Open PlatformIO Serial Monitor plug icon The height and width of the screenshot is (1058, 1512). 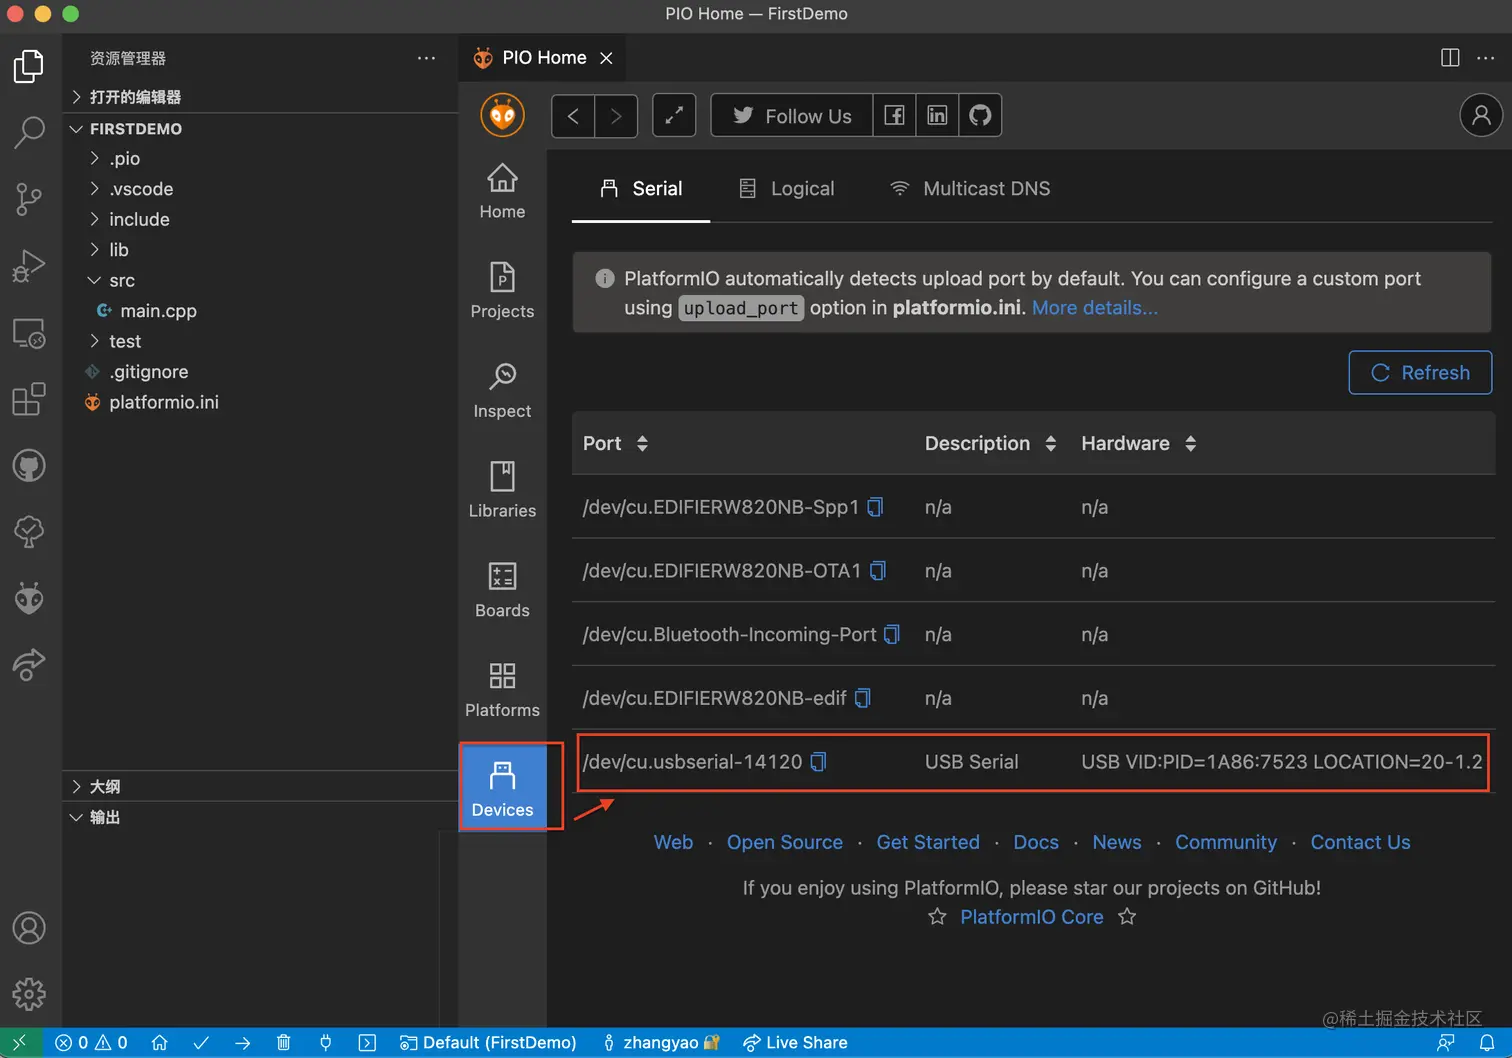point(325,1043)
